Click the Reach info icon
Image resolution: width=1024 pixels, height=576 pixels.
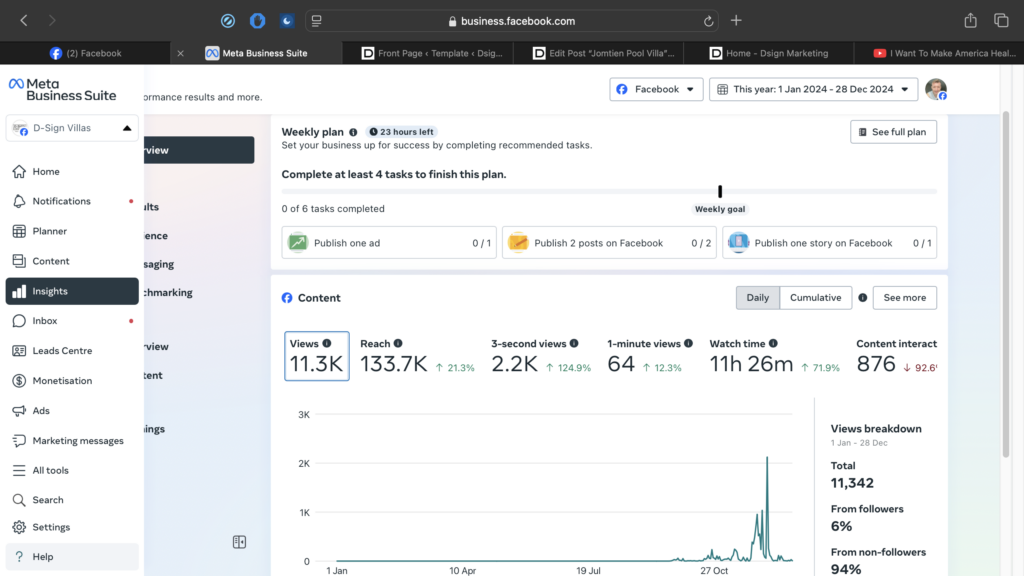point(398,344)
